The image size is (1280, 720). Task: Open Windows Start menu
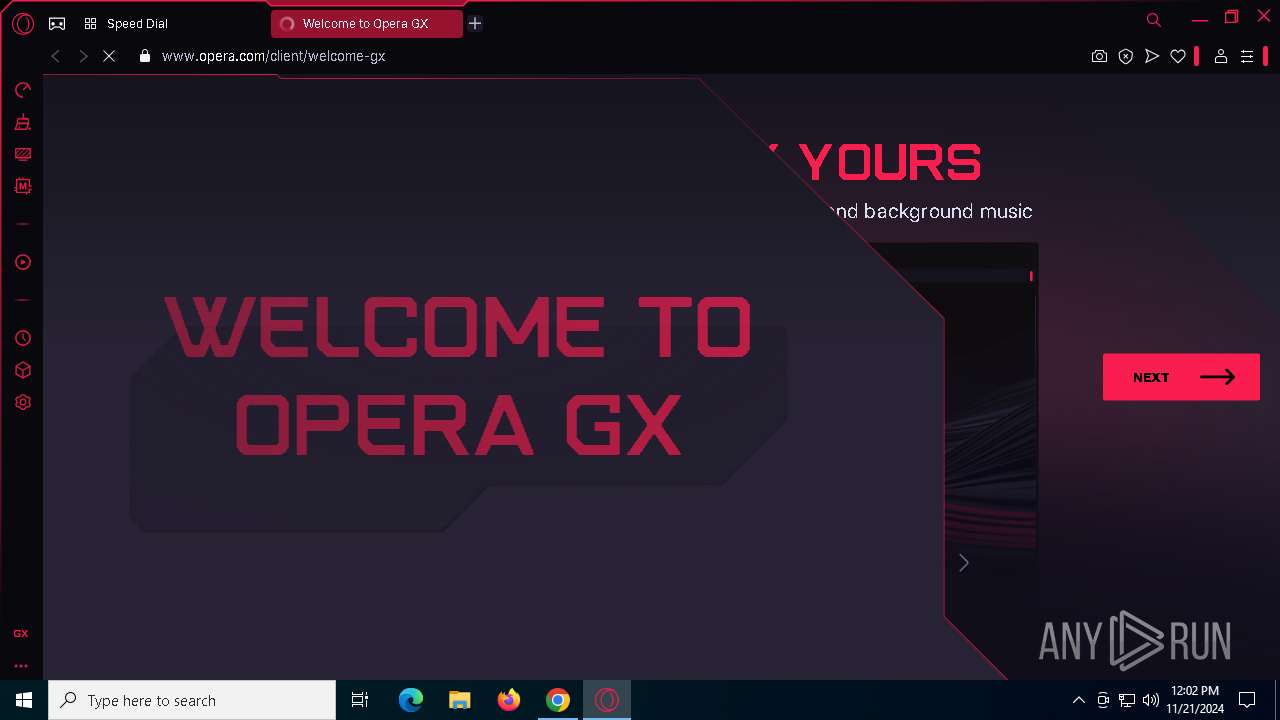click(x=24, y=700)
